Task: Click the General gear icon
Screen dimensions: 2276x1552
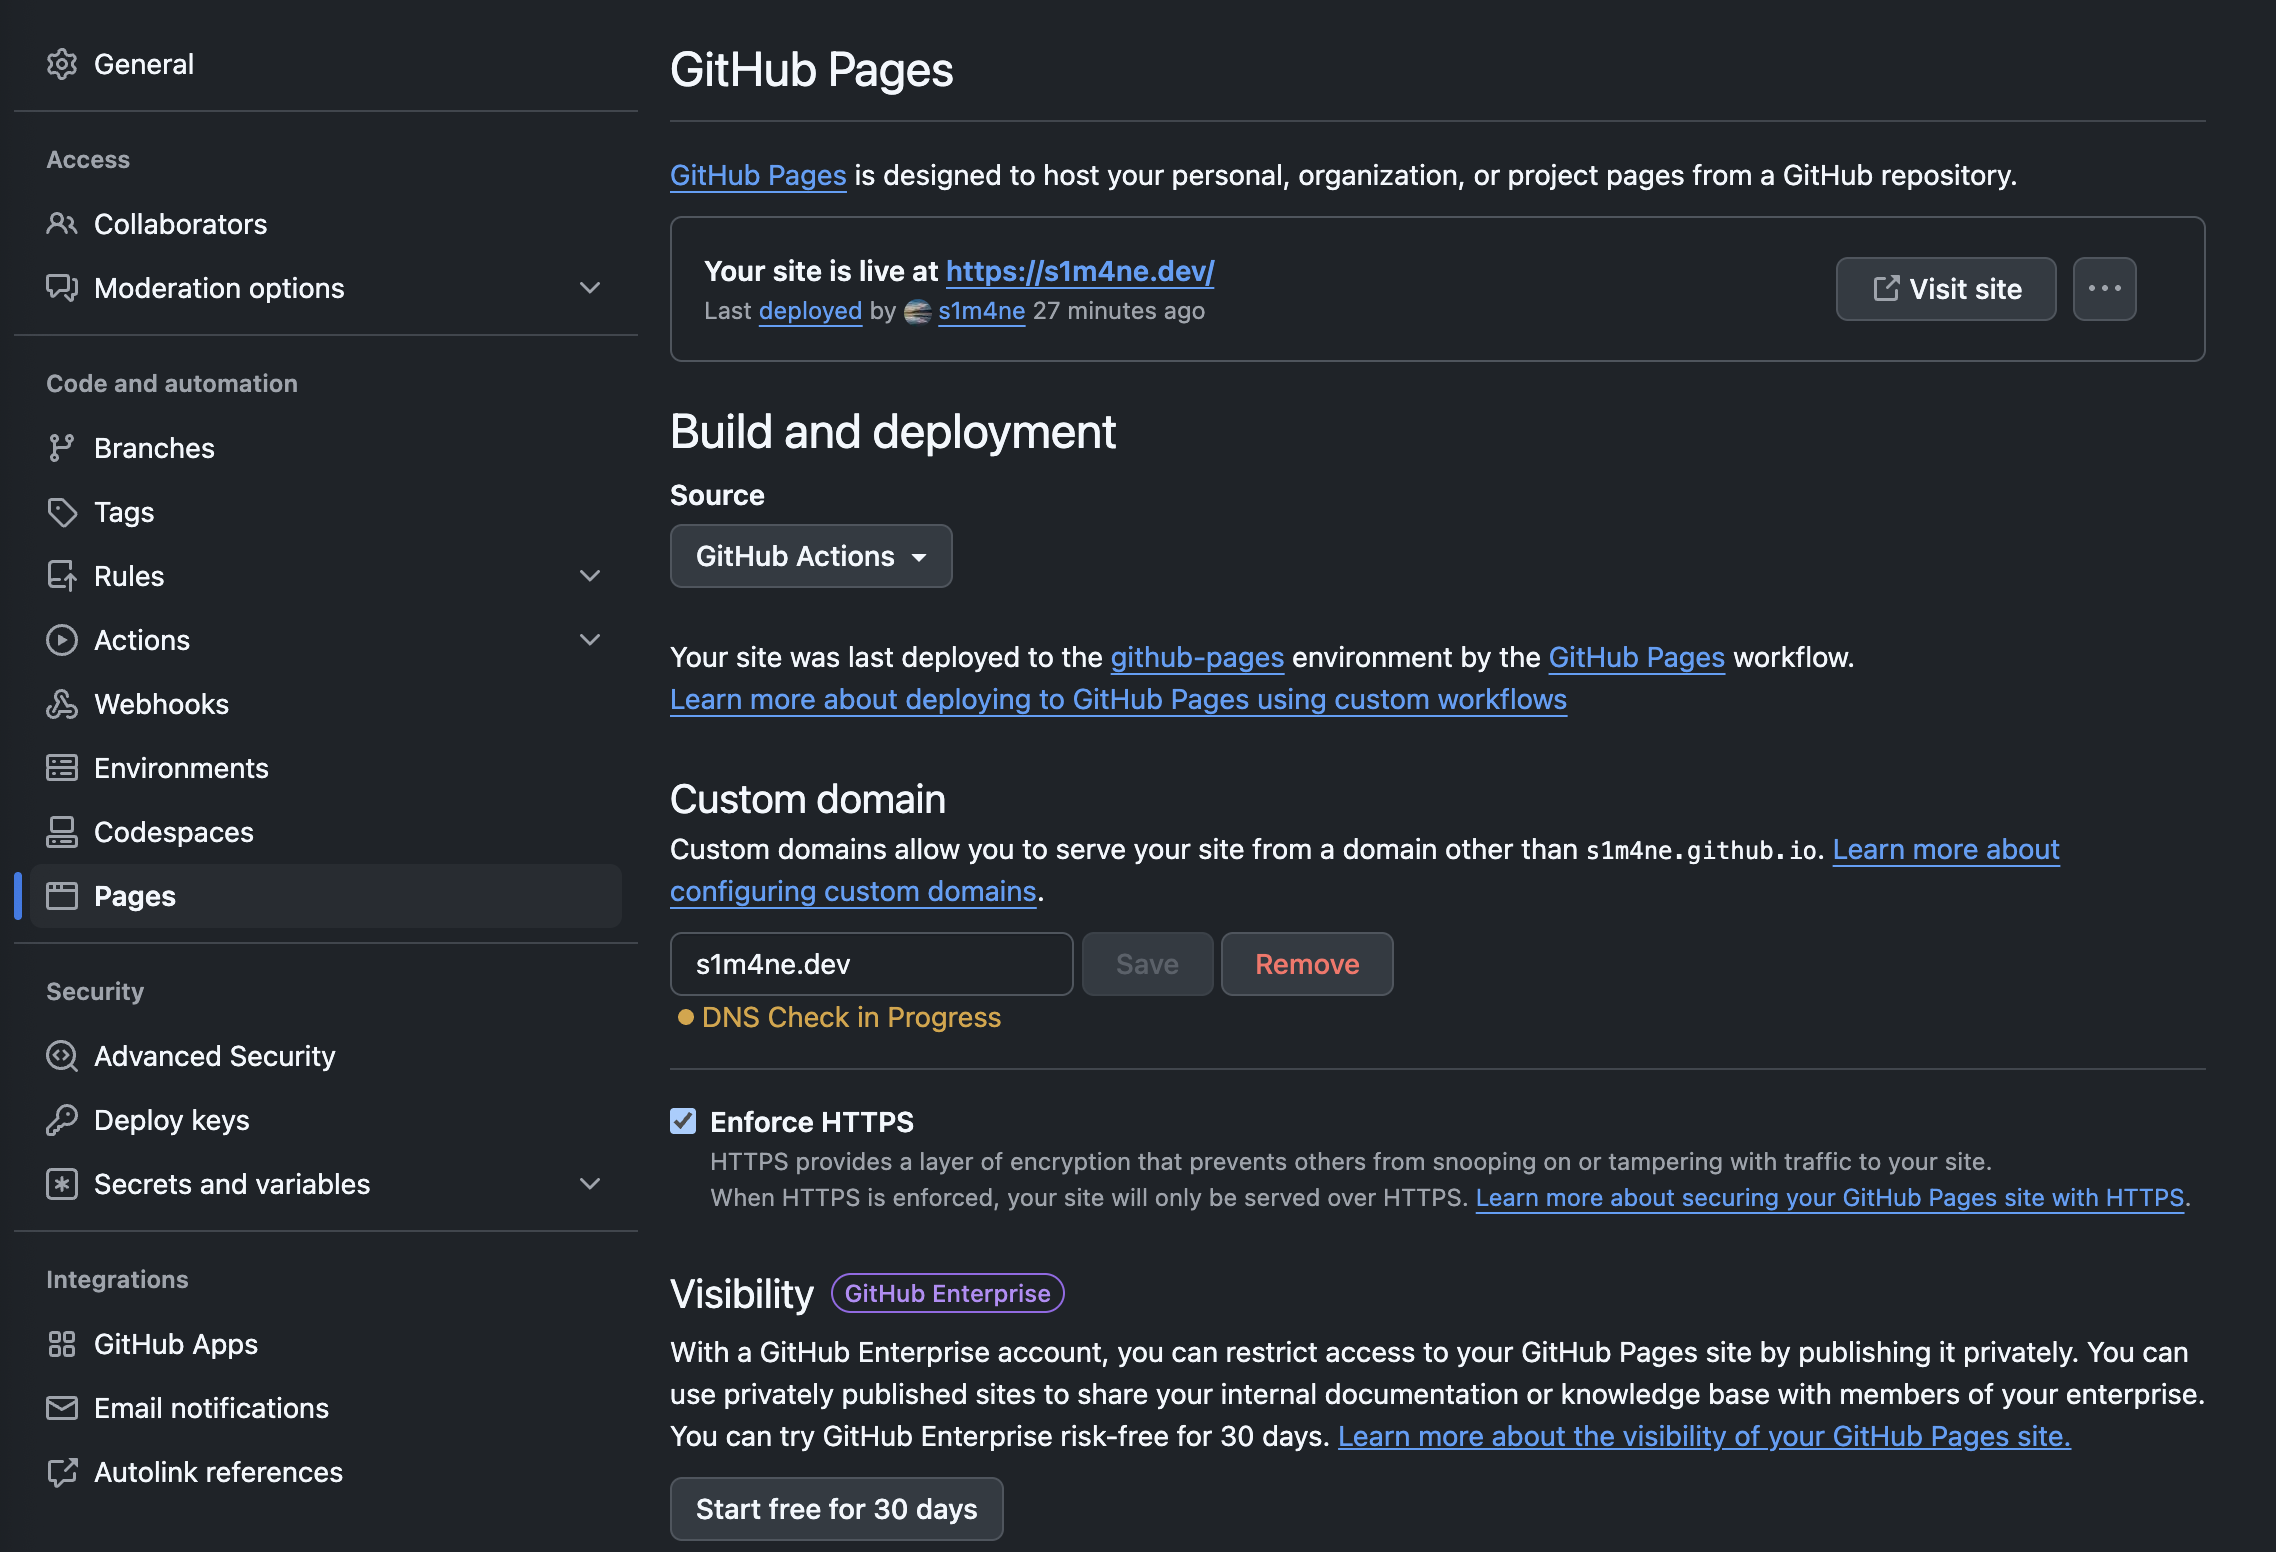Action: pyautogui.click(x=62, y=64)
